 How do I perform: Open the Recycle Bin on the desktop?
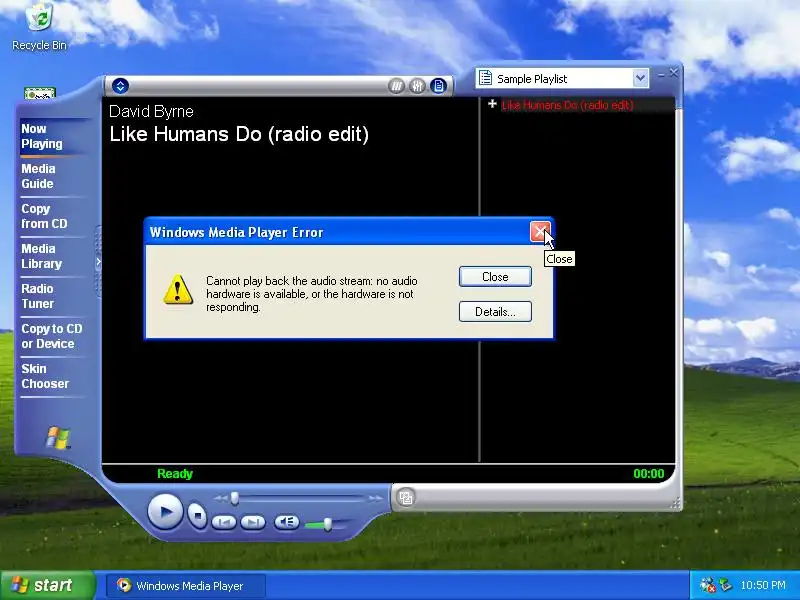click(x=39, y=26)
